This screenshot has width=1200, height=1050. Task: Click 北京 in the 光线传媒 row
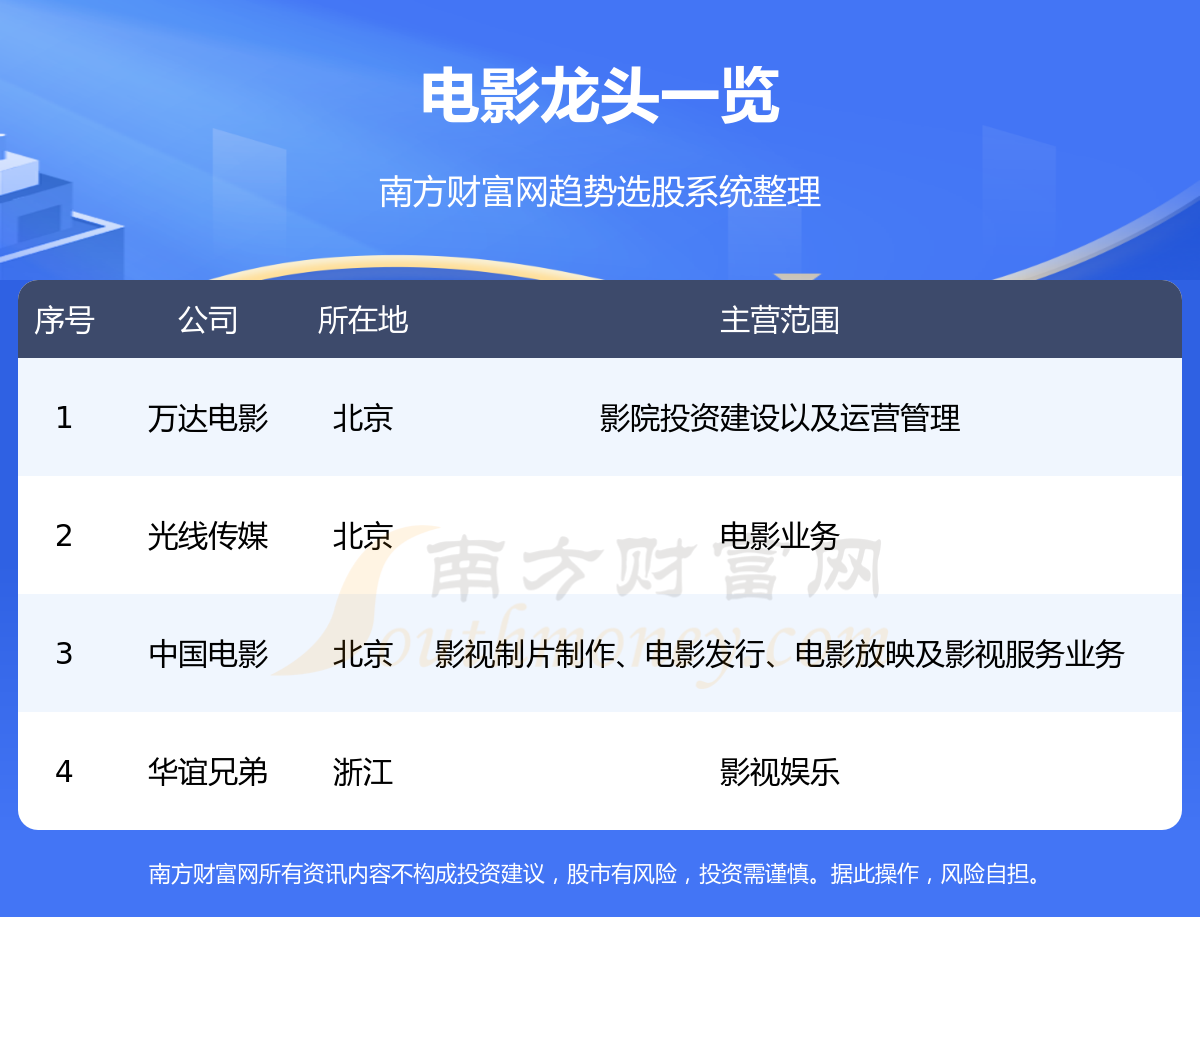(x=363, y=536)
